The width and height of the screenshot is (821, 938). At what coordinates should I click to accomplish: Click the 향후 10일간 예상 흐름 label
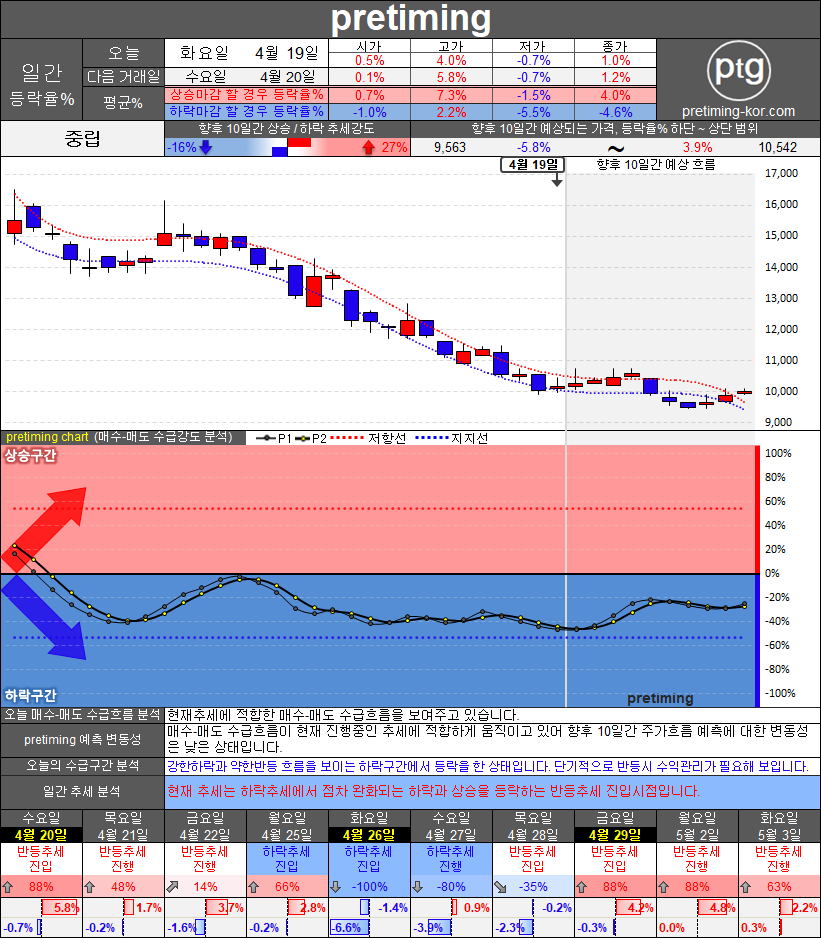pos(656,165)
